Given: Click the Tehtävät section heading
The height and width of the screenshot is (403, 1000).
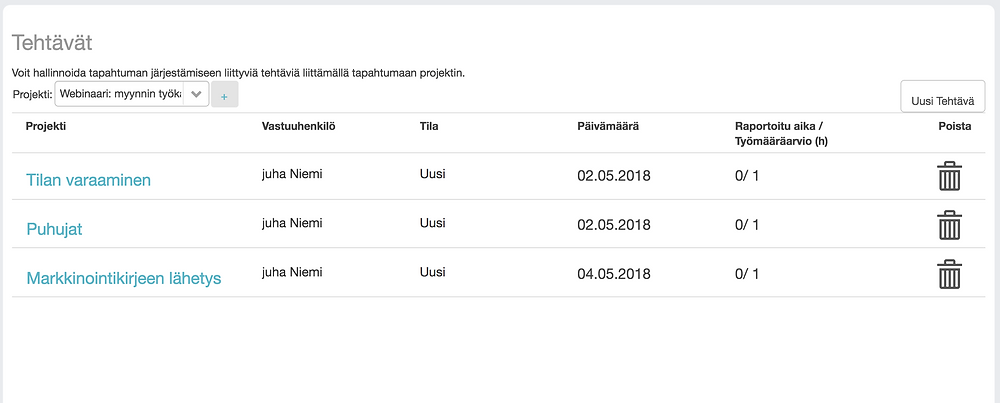Looking at the screenshot, I should tap(52, 43).
